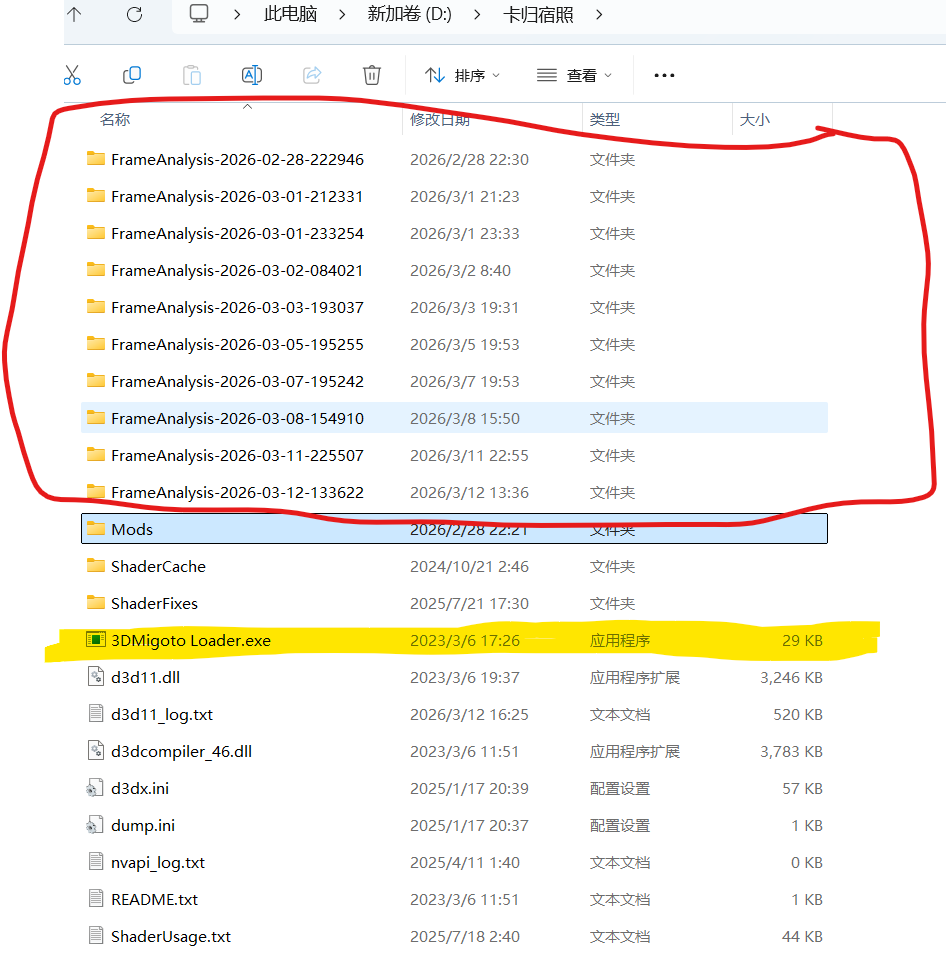The image size is (946, 966).
Task: Click the Up arrow navigation button
Action: [75, 15]
